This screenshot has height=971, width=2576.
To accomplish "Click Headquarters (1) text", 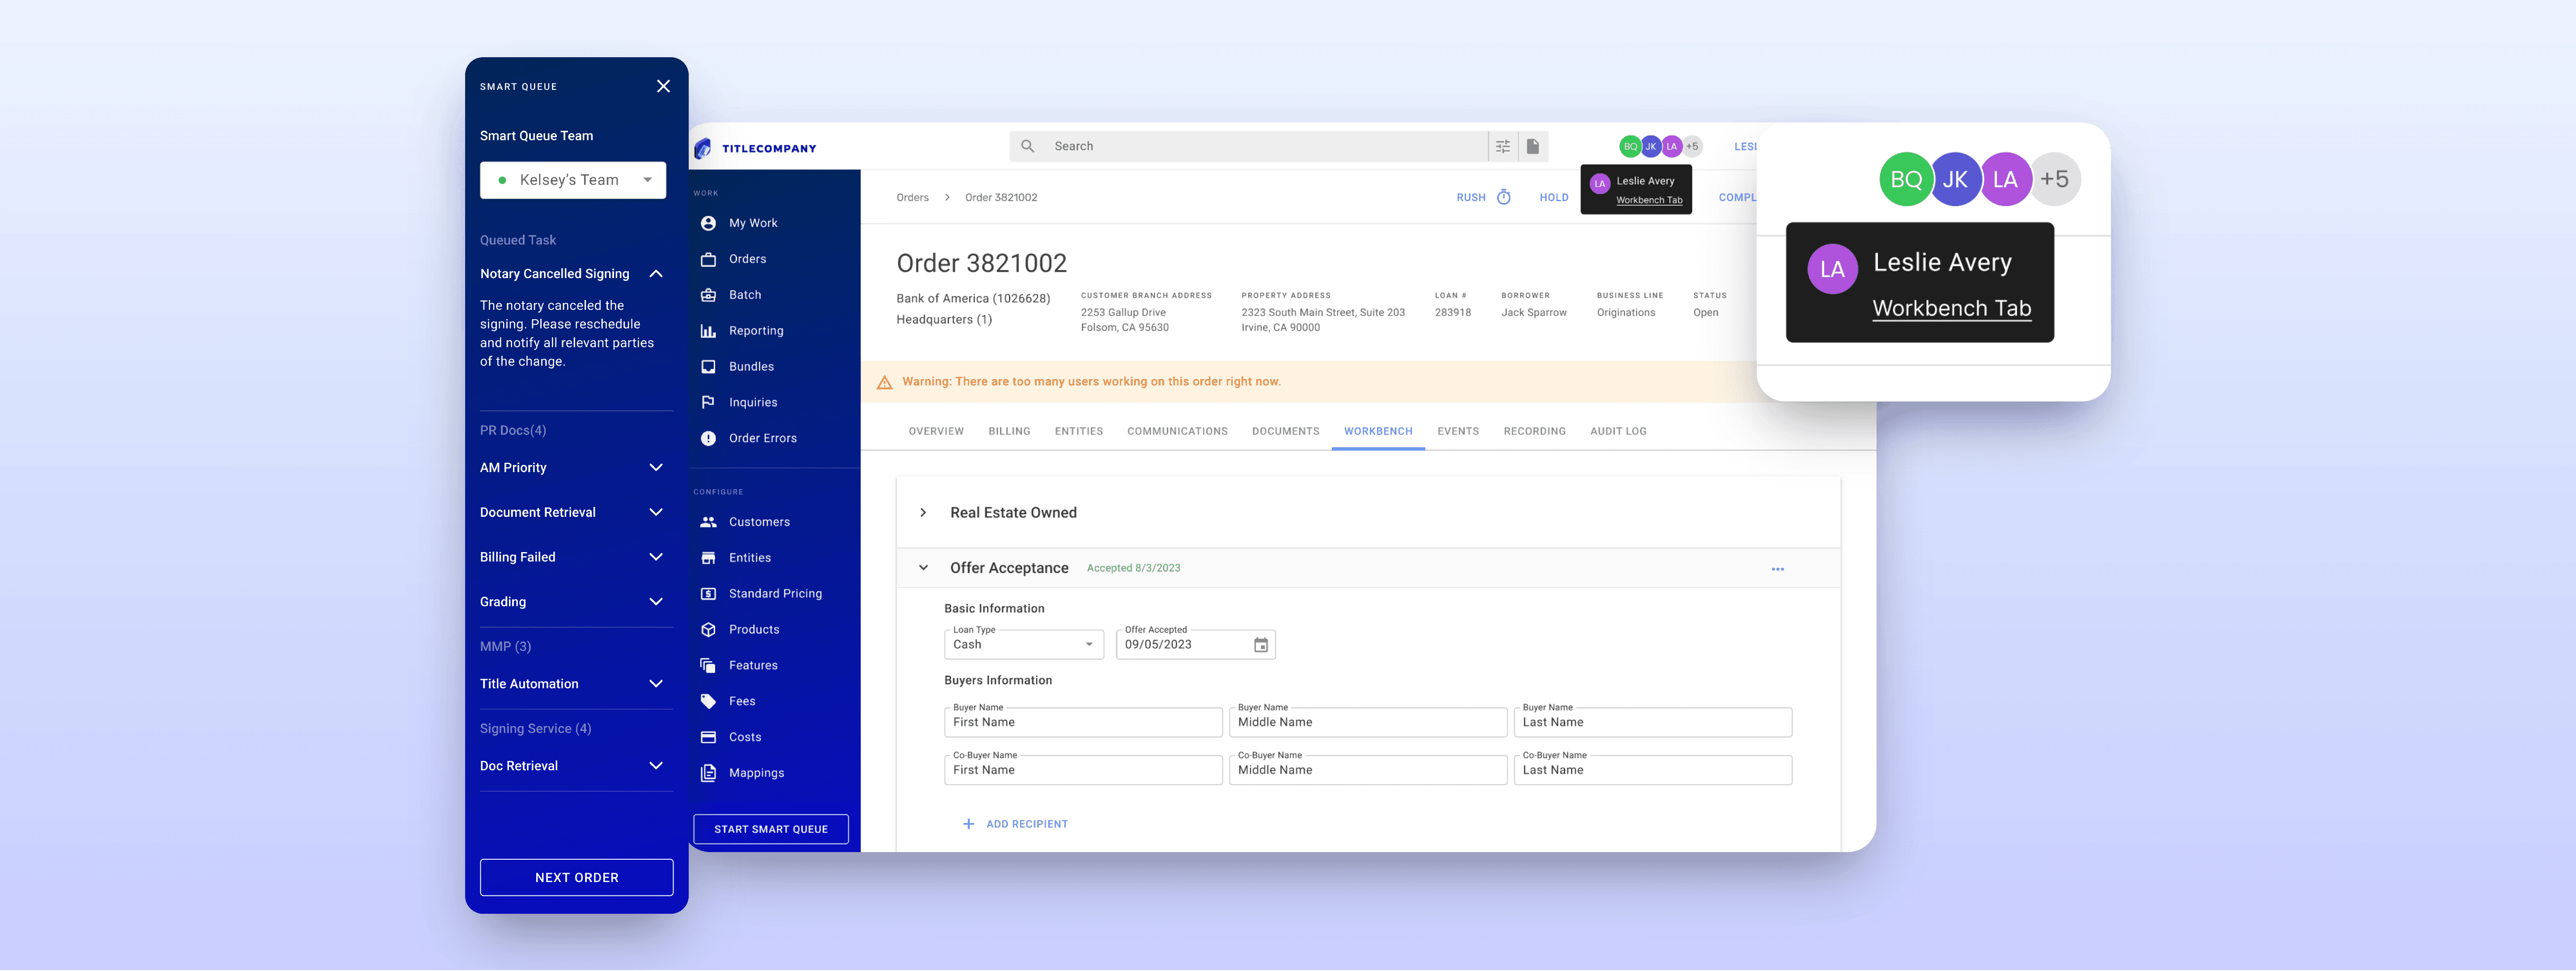I will click(x=944, y=319).
